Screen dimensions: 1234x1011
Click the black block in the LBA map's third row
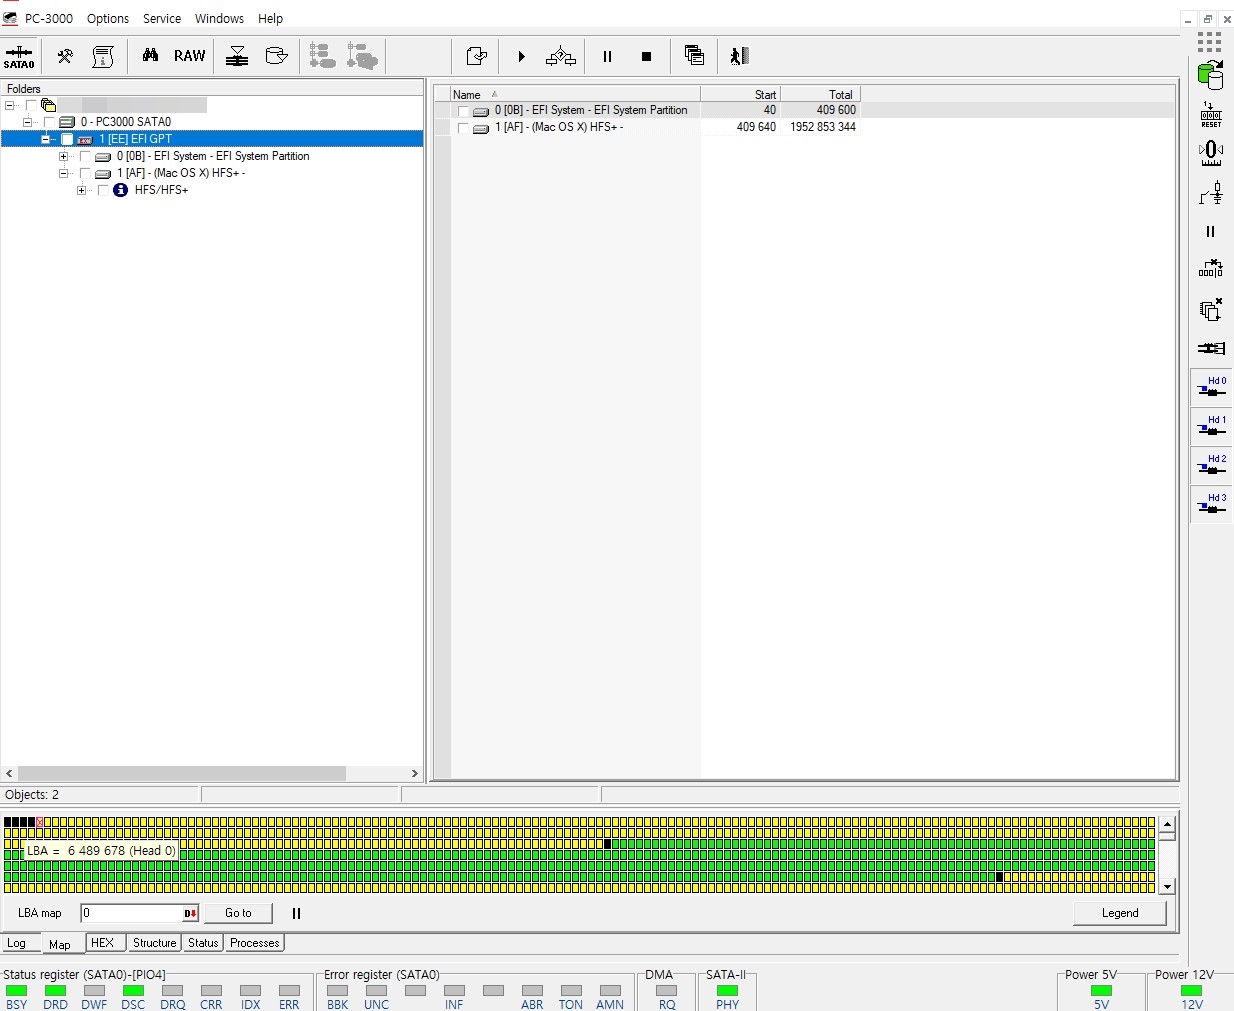pos(607,844)
